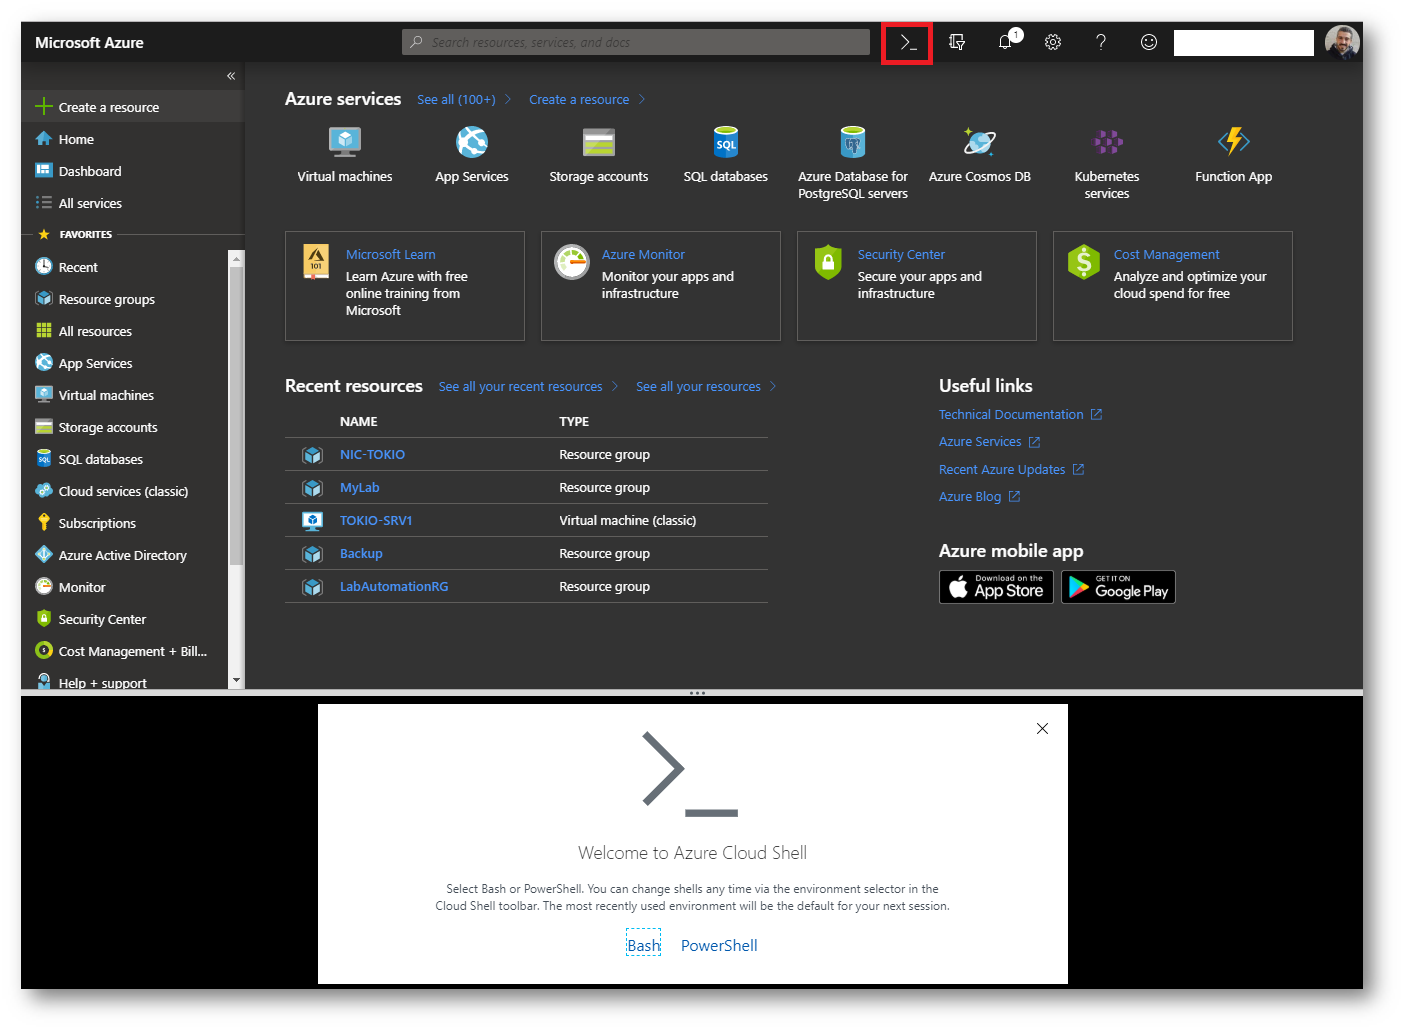Screen dimensions: 1405x1031
Task: Open Cloud Shell from the top bar
Action: pyautogui.click(x=907, y=43)
